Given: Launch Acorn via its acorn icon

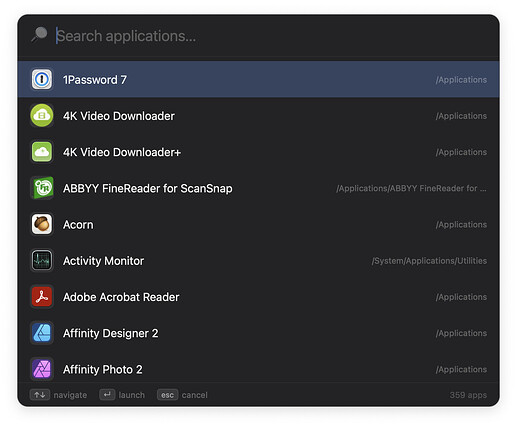Looking at the screenshot, I should 42,224.
